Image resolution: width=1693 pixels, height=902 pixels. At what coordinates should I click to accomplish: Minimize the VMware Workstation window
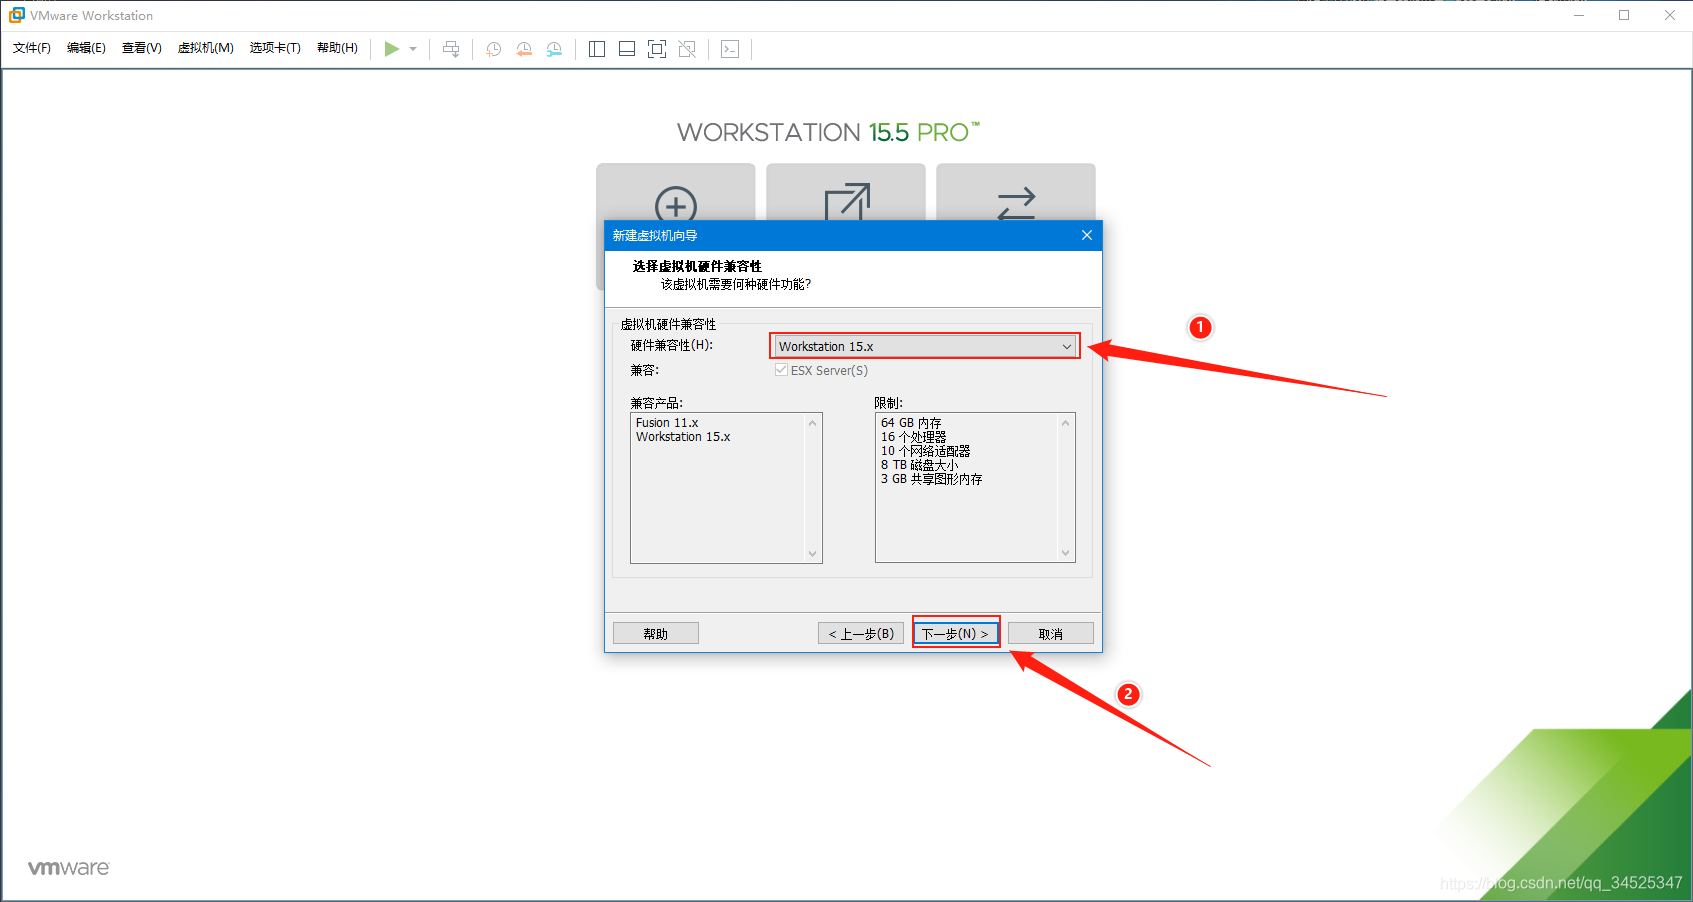click(1579, 15)
